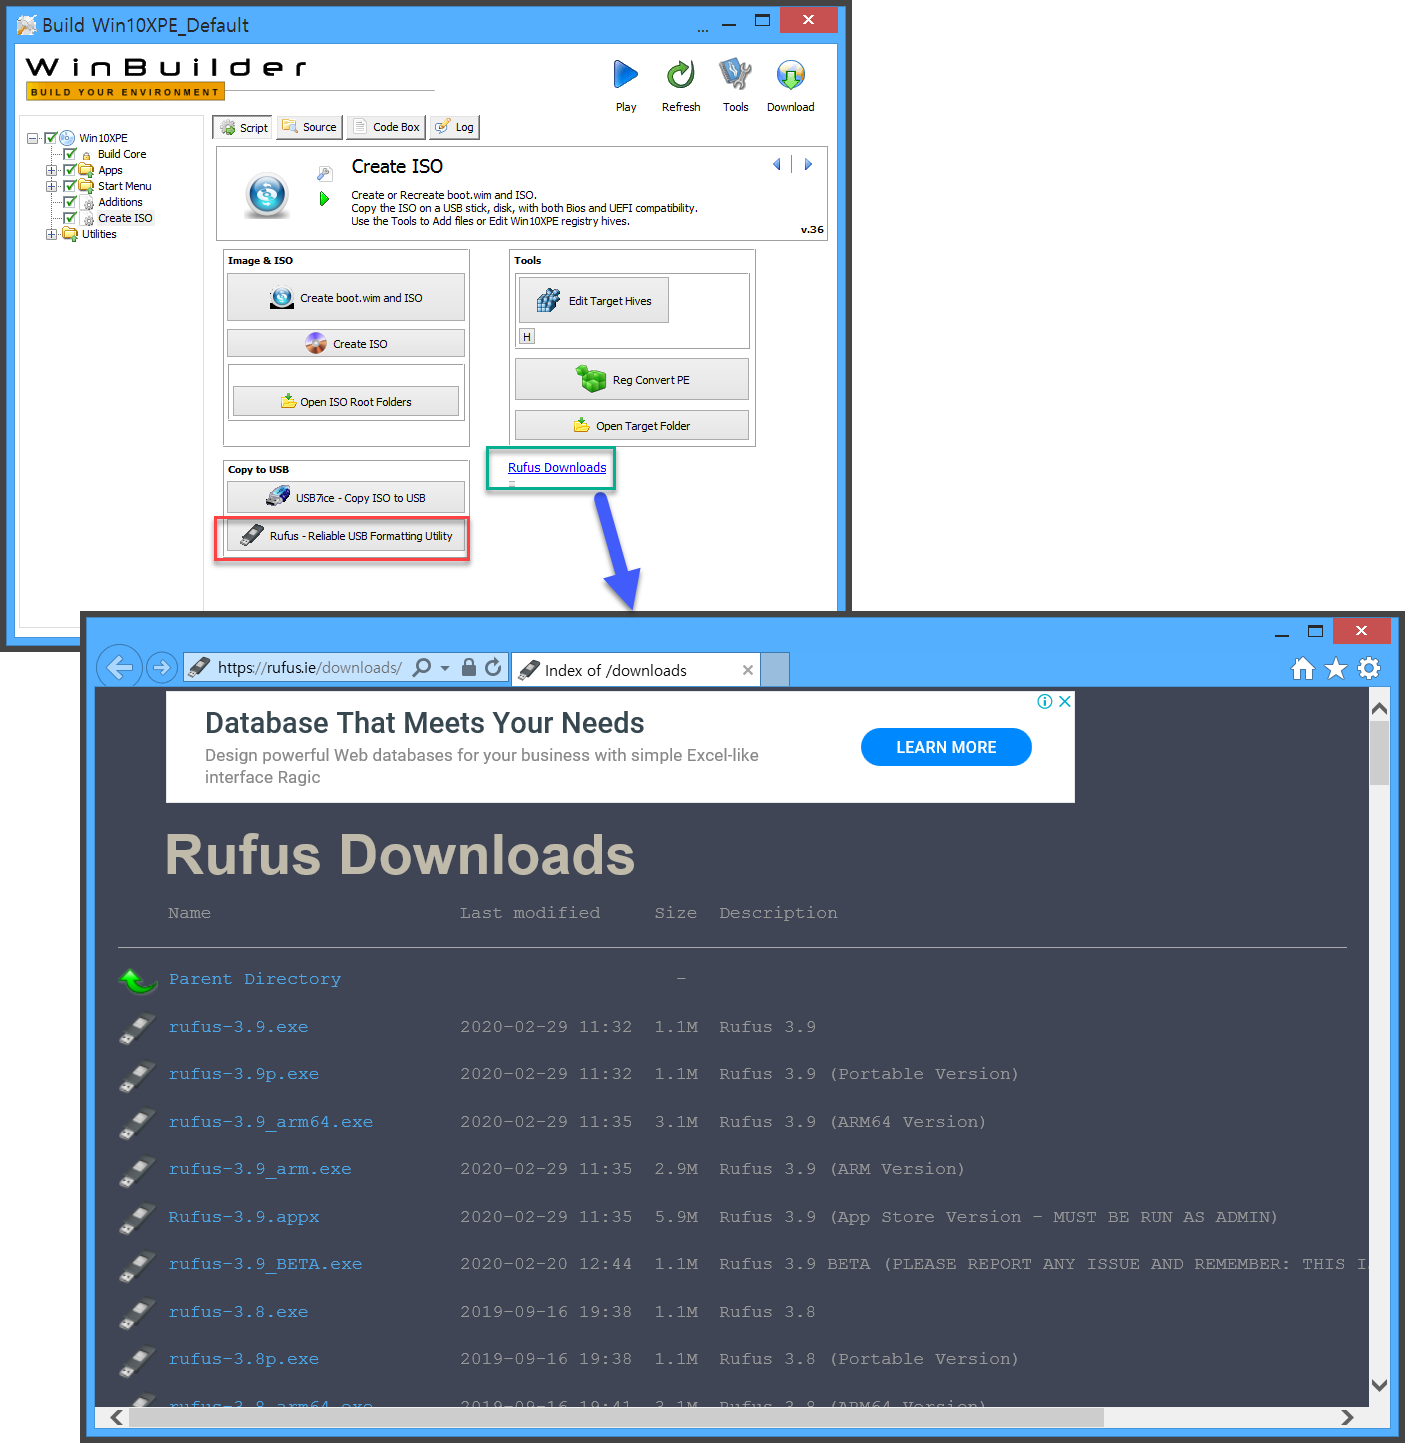Click USB7ice - Copy ISO to USB button
The image size is (1405, 1443).
346,497
